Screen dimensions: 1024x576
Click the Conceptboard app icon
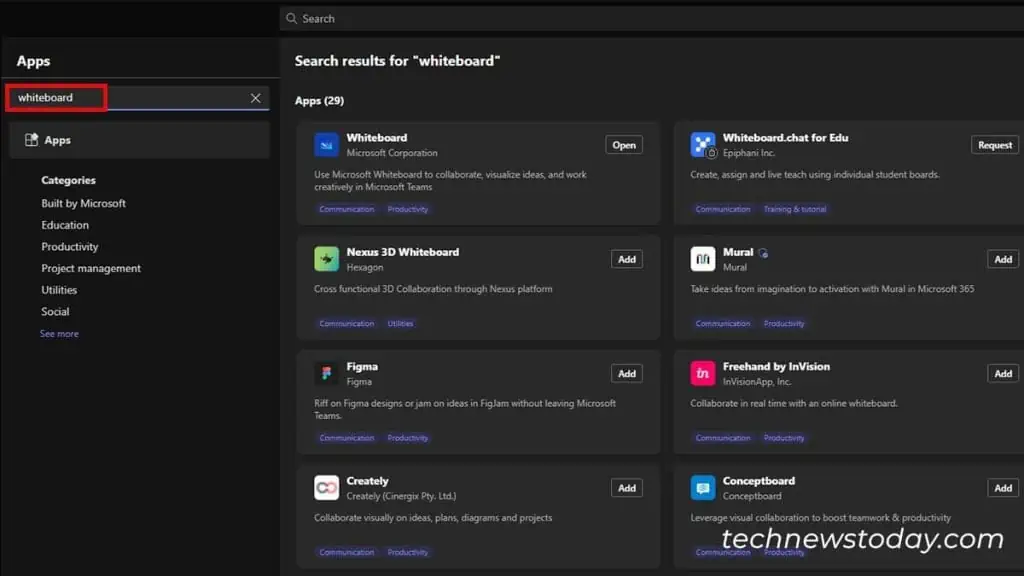(x=703, y=487)
